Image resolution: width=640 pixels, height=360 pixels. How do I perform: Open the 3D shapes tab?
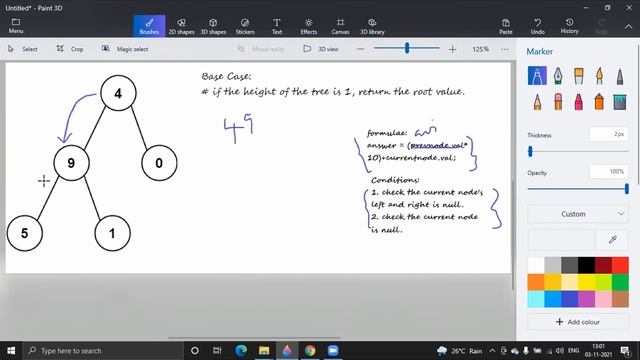213,26
